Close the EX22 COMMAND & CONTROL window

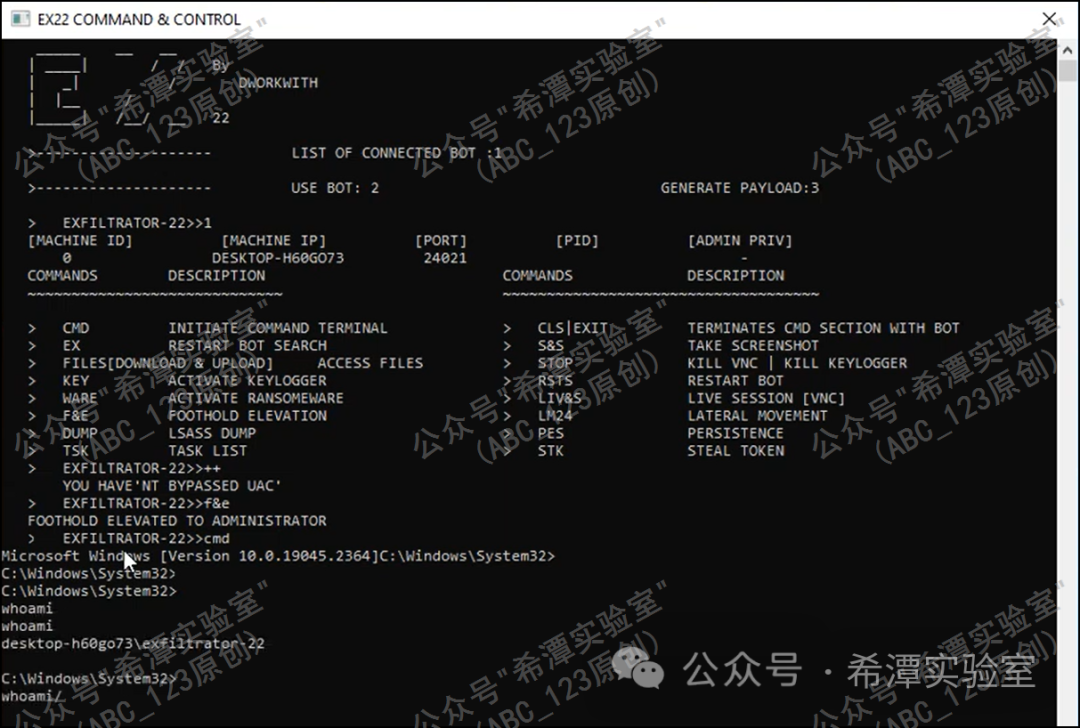click(x=1049, y=19)
